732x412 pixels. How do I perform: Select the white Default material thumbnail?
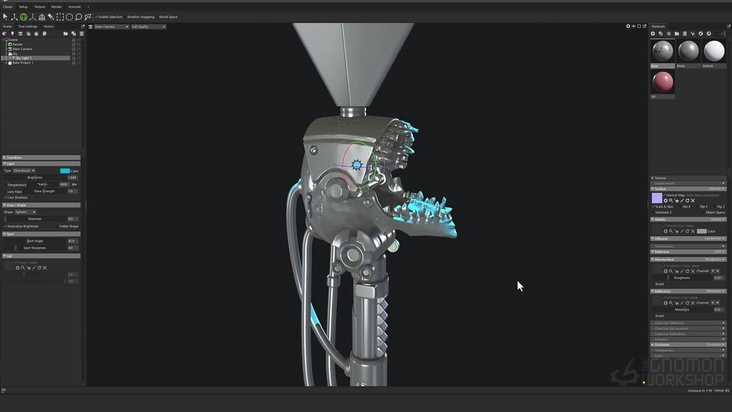tap(714, 51)
